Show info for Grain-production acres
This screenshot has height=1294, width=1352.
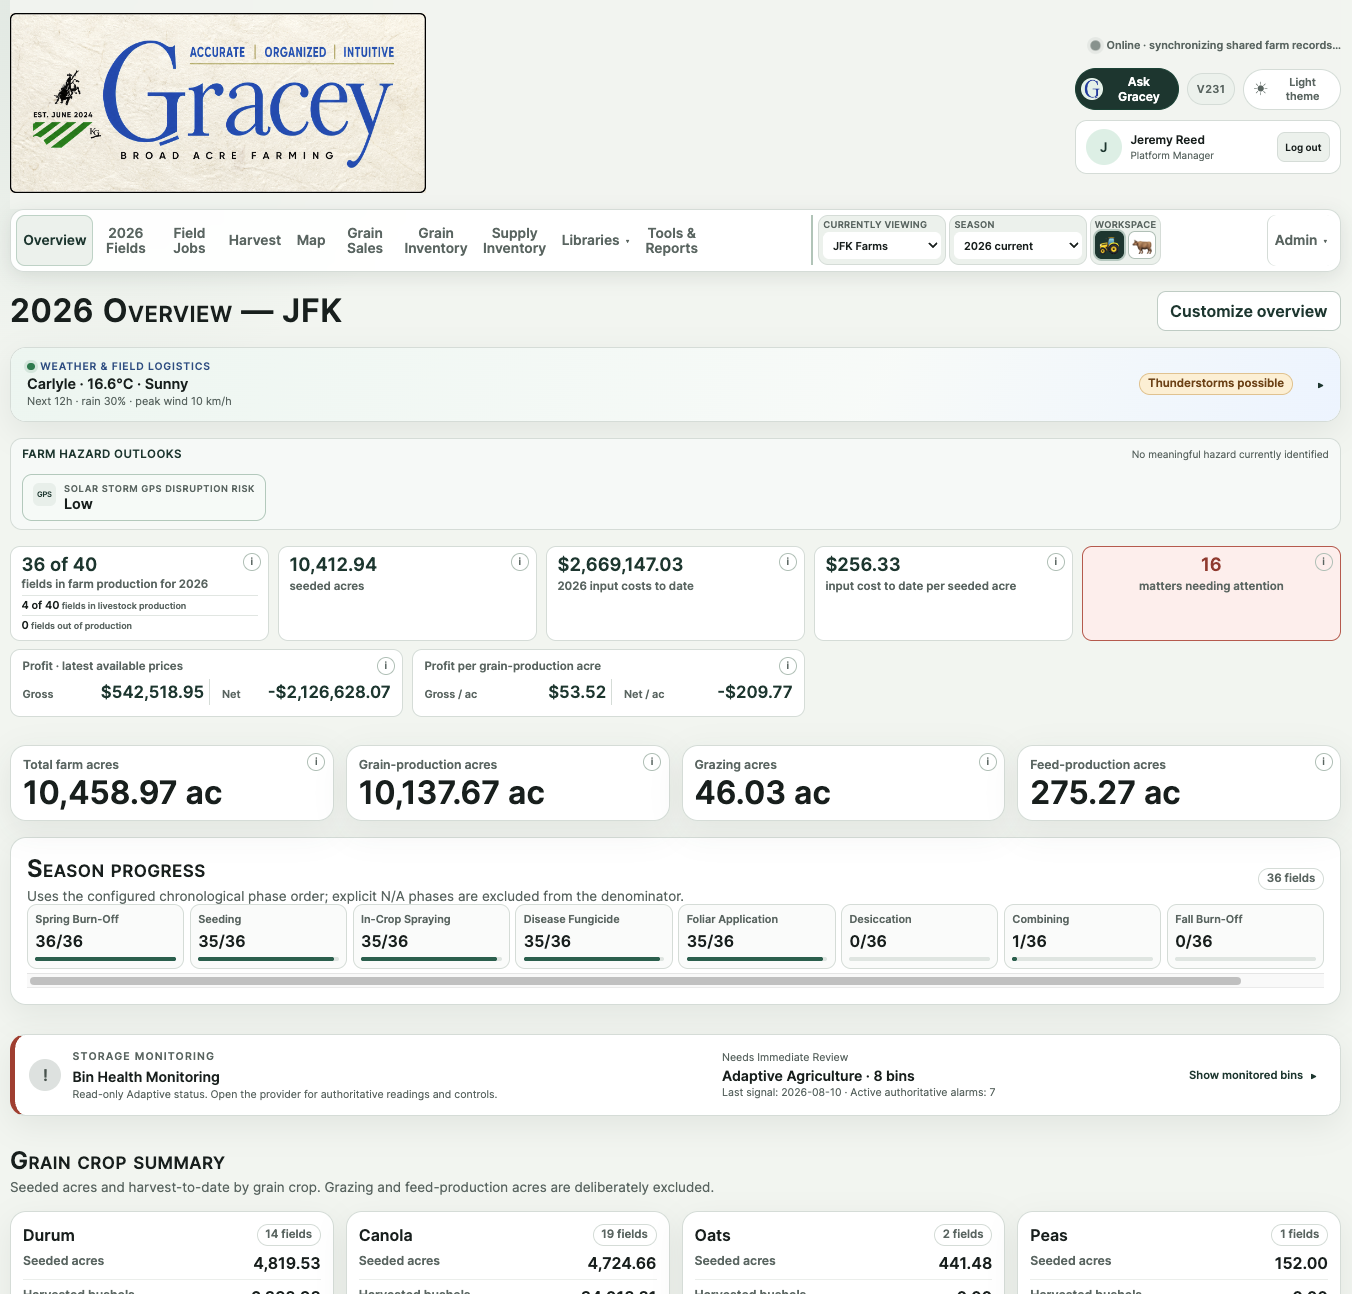click(652, 762)
